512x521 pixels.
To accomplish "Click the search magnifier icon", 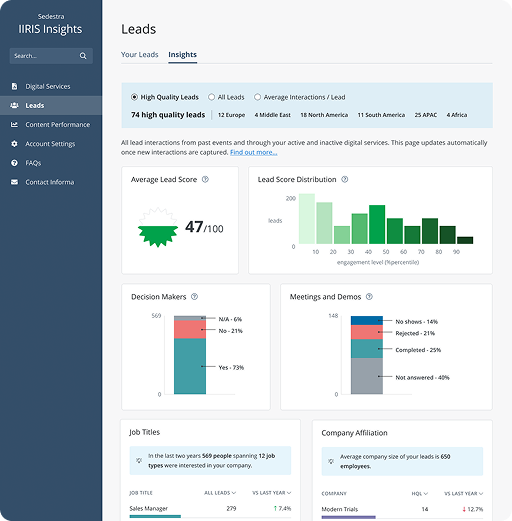I will pyautogui.click(x=83, y=56).
